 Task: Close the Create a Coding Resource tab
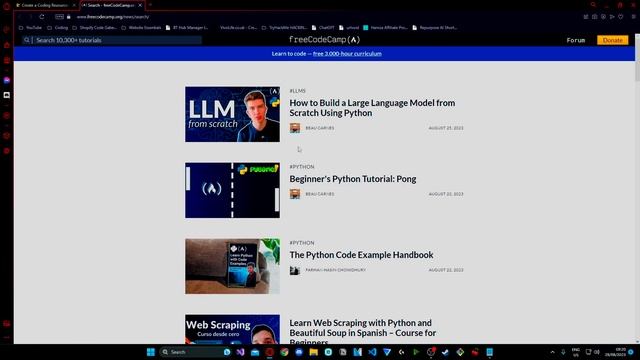pos(74,5)
